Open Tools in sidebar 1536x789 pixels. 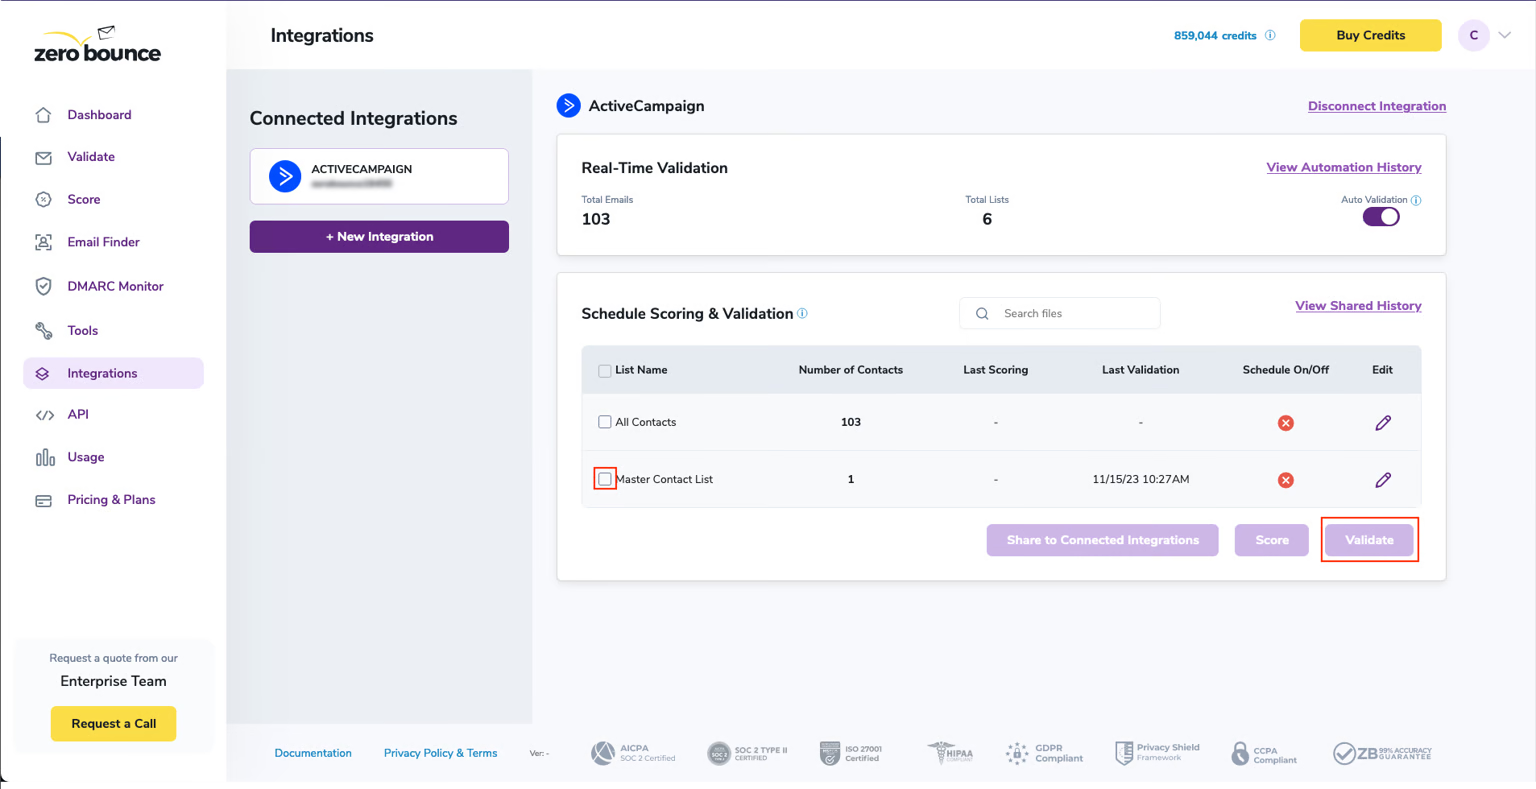(83, 330)
